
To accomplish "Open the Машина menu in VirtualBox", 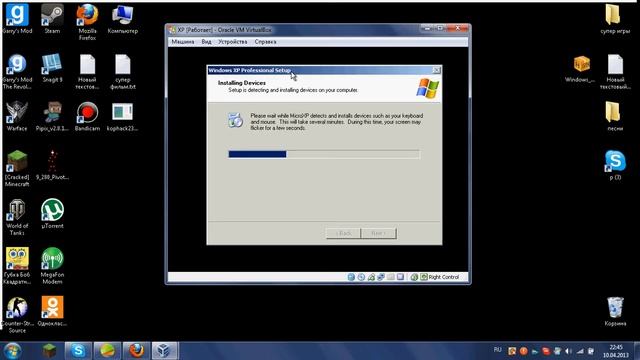I will [x=182, y=42].
